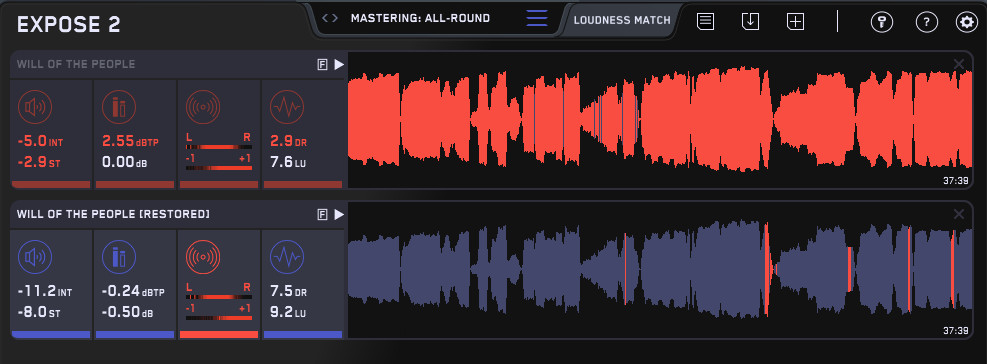
Task: Click the red status bar under Restored stereo
Action: (218, 335)
